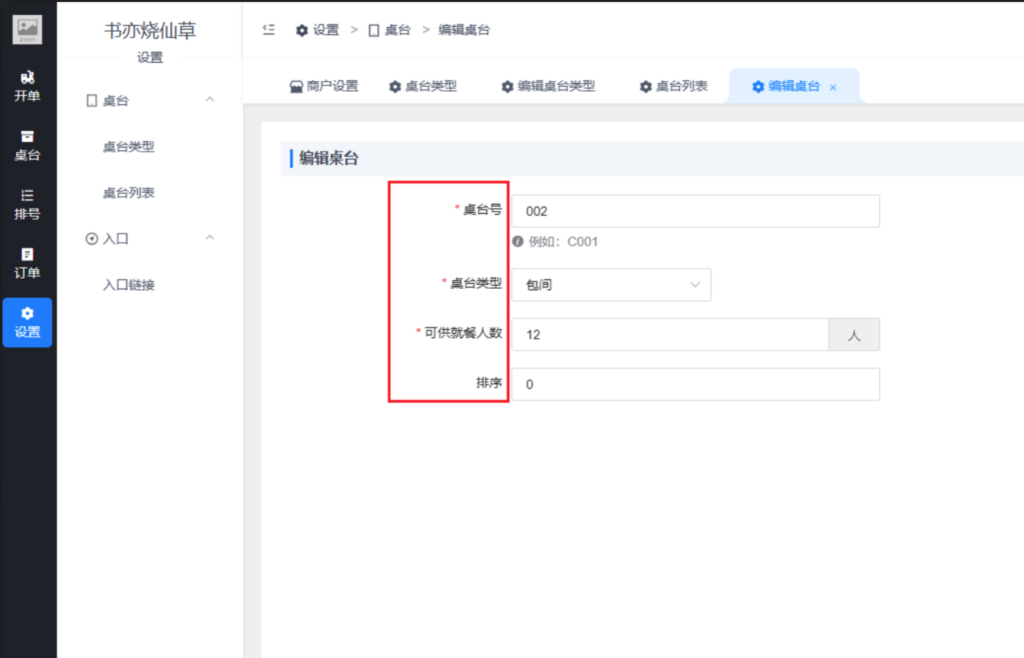Open the 桌台类型 dropdown showing 包间
This screenshot has width=1024, height=658.
coord(610,284)
